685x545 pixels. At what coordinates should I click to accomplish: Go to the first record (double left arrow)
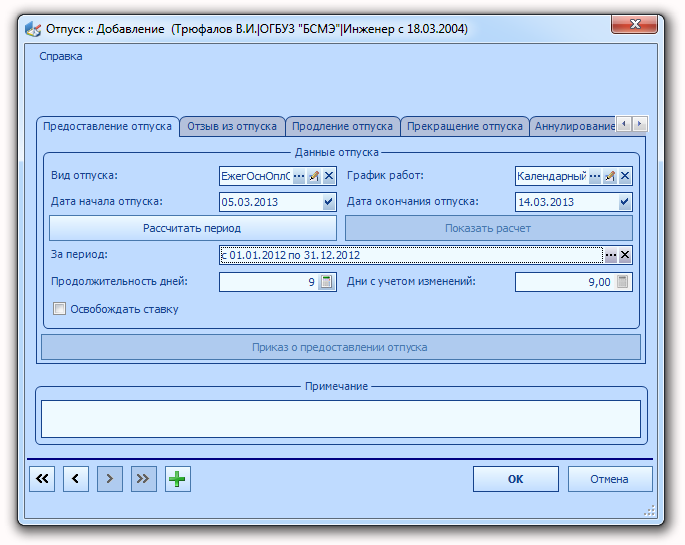pyautogui.click(x=42, y=479)
